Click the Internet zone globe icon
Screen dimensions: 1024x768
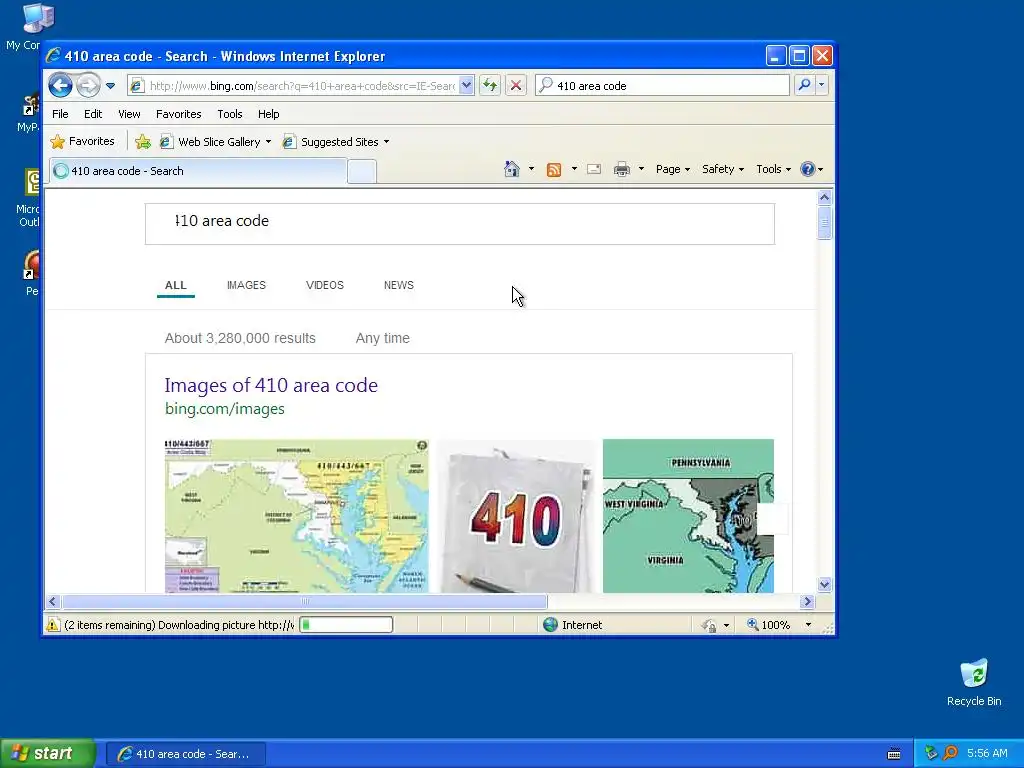point(551,625)
